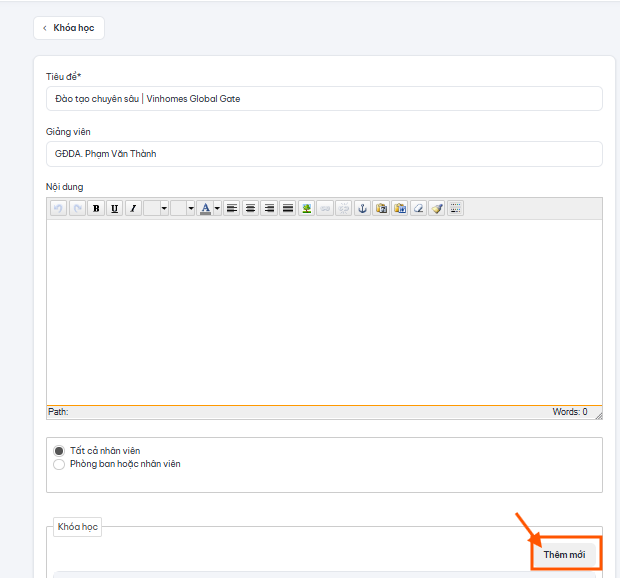Click inside the Nội dung editor area
This screenshot has width=620, height=578.
(x=324, y=312)
